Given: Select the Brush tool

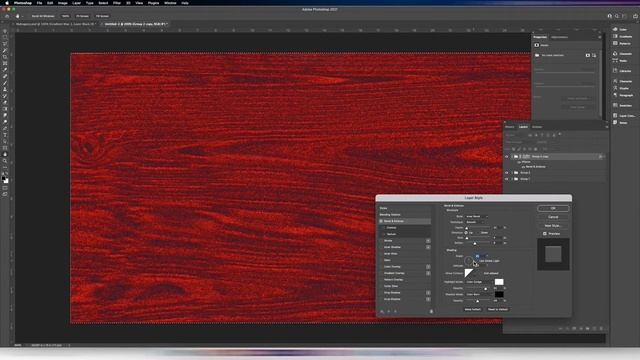Looking at the screenshot, I should click(x=5, y=83).
